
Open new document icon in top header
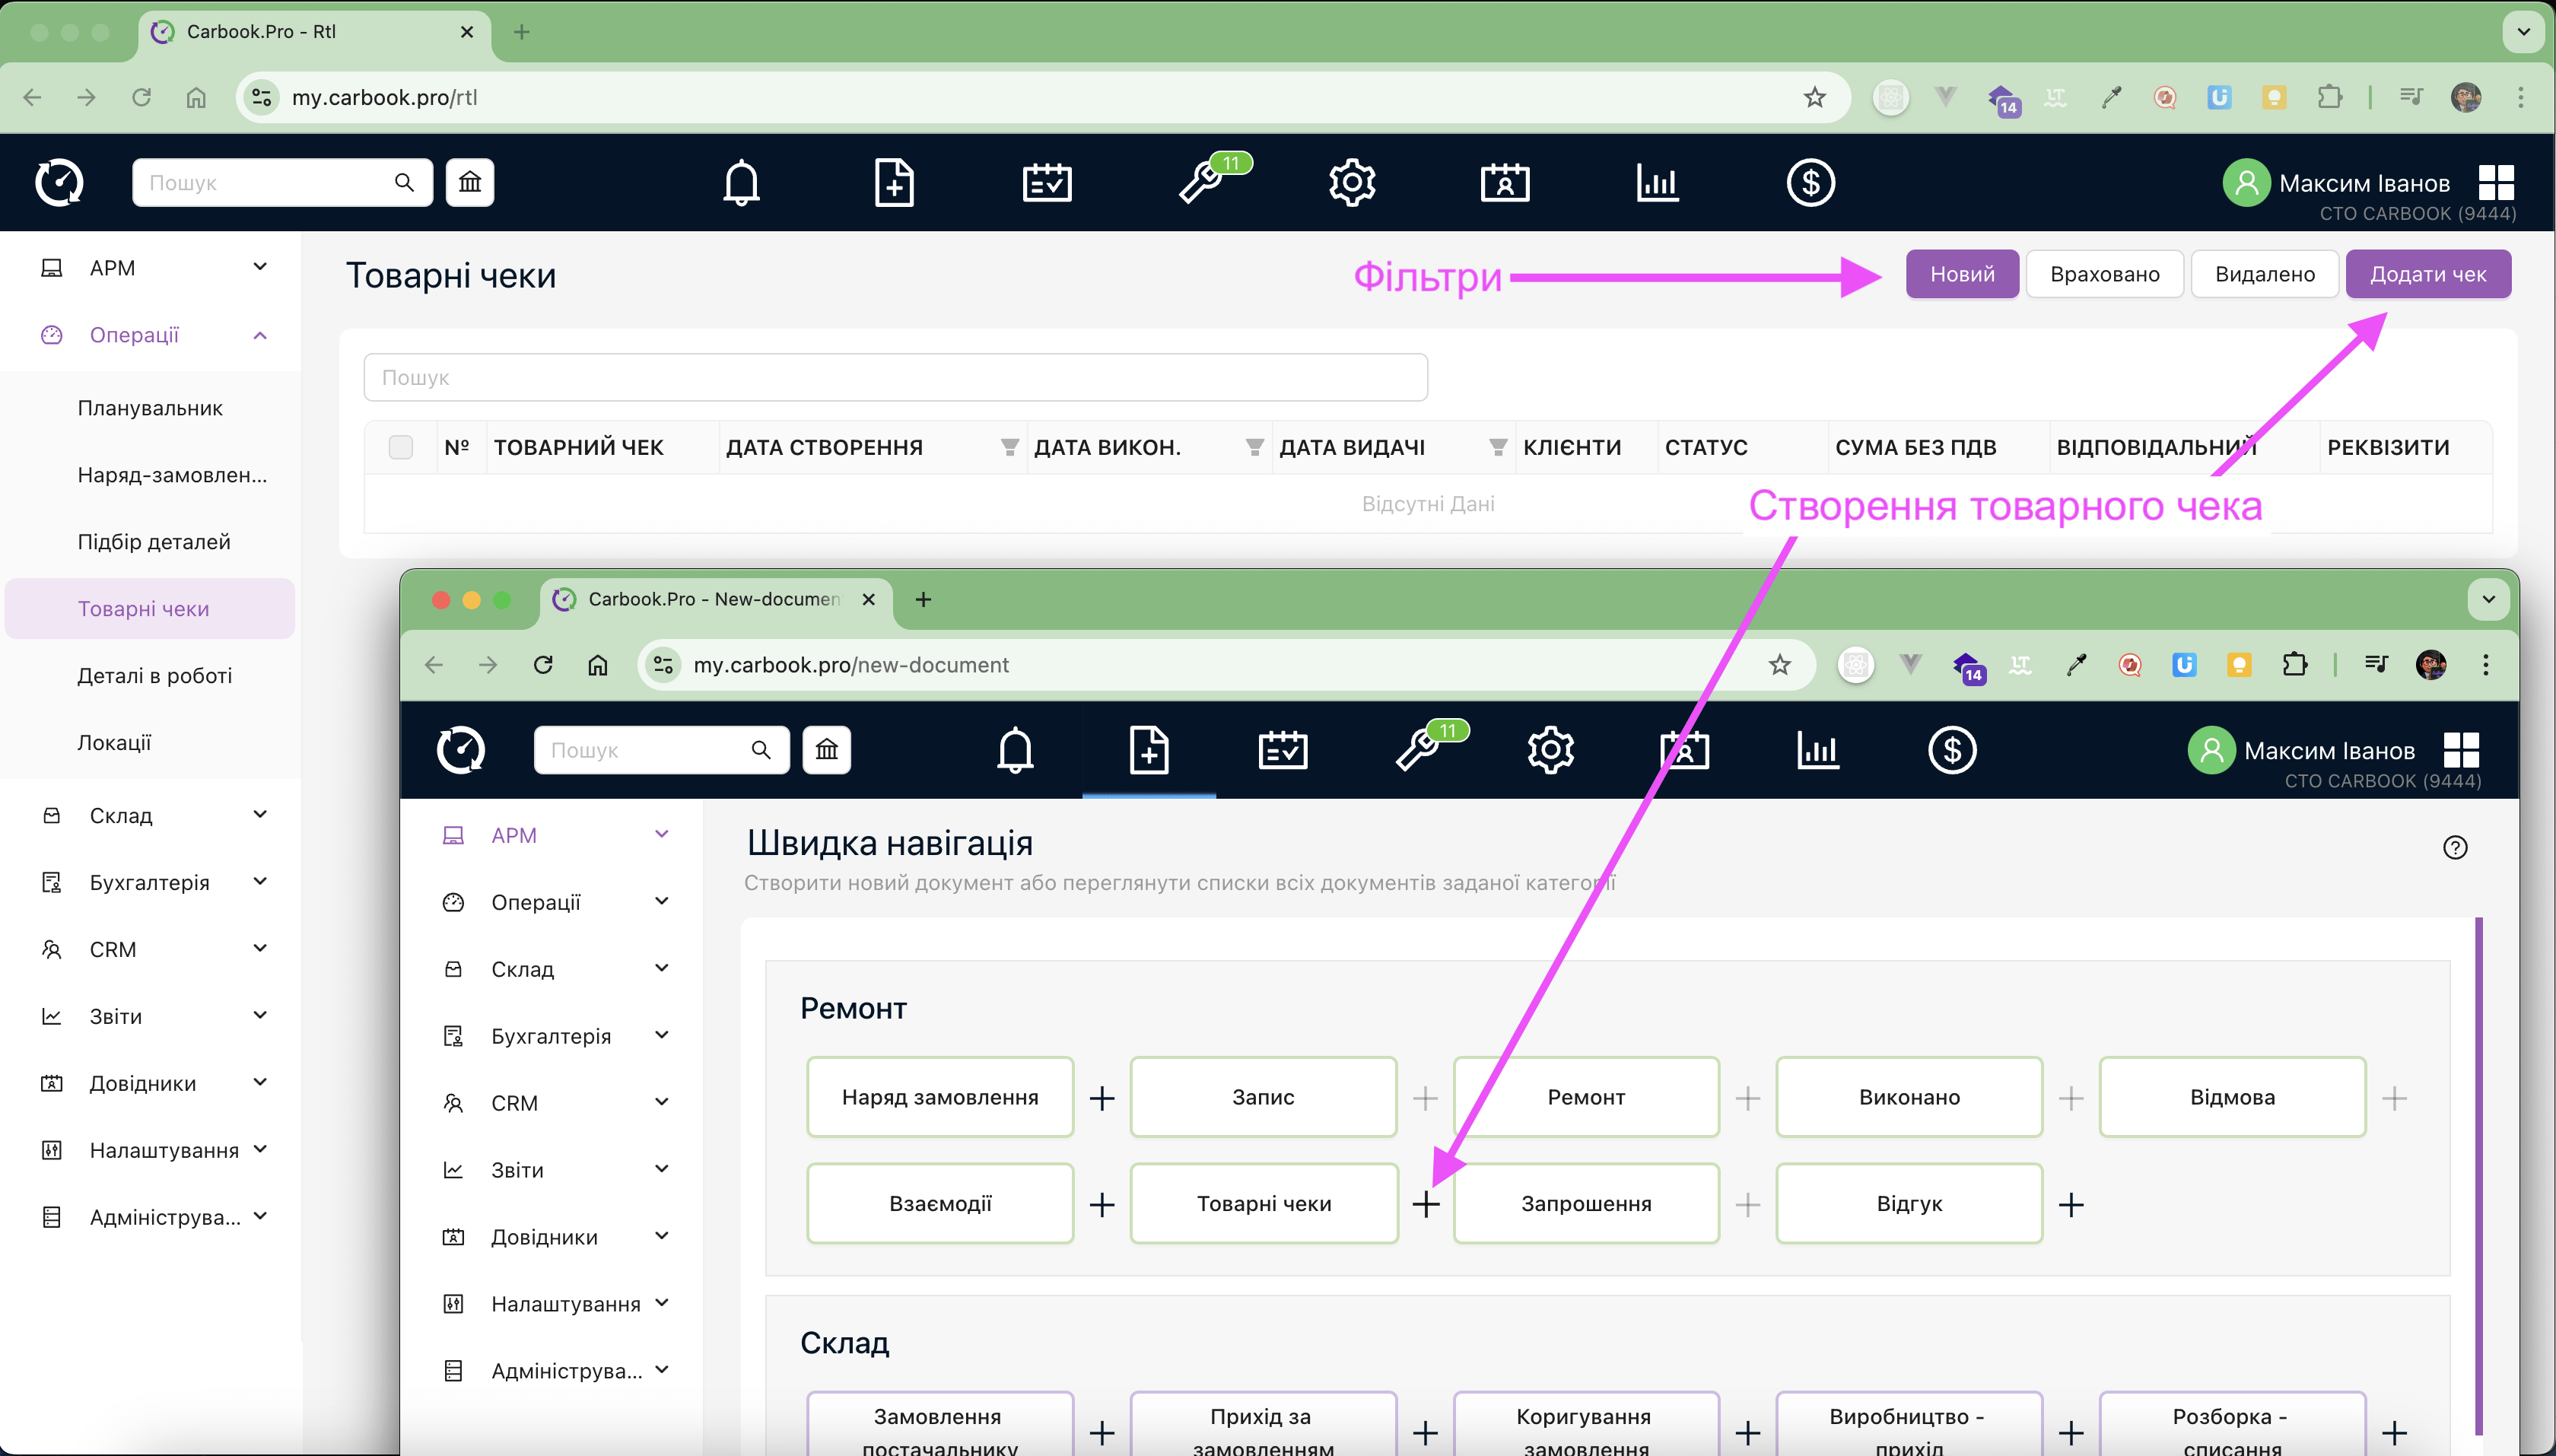pyautogui.click(x=893, y=182)
